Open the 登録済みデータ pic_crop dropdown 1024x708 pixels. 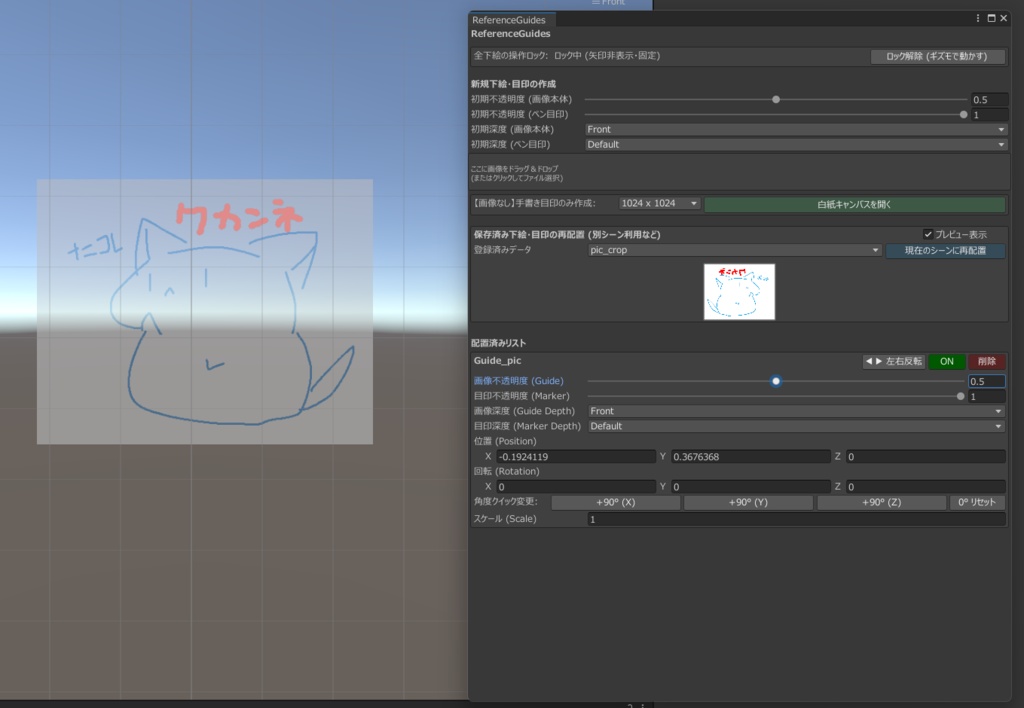point(735,250)
